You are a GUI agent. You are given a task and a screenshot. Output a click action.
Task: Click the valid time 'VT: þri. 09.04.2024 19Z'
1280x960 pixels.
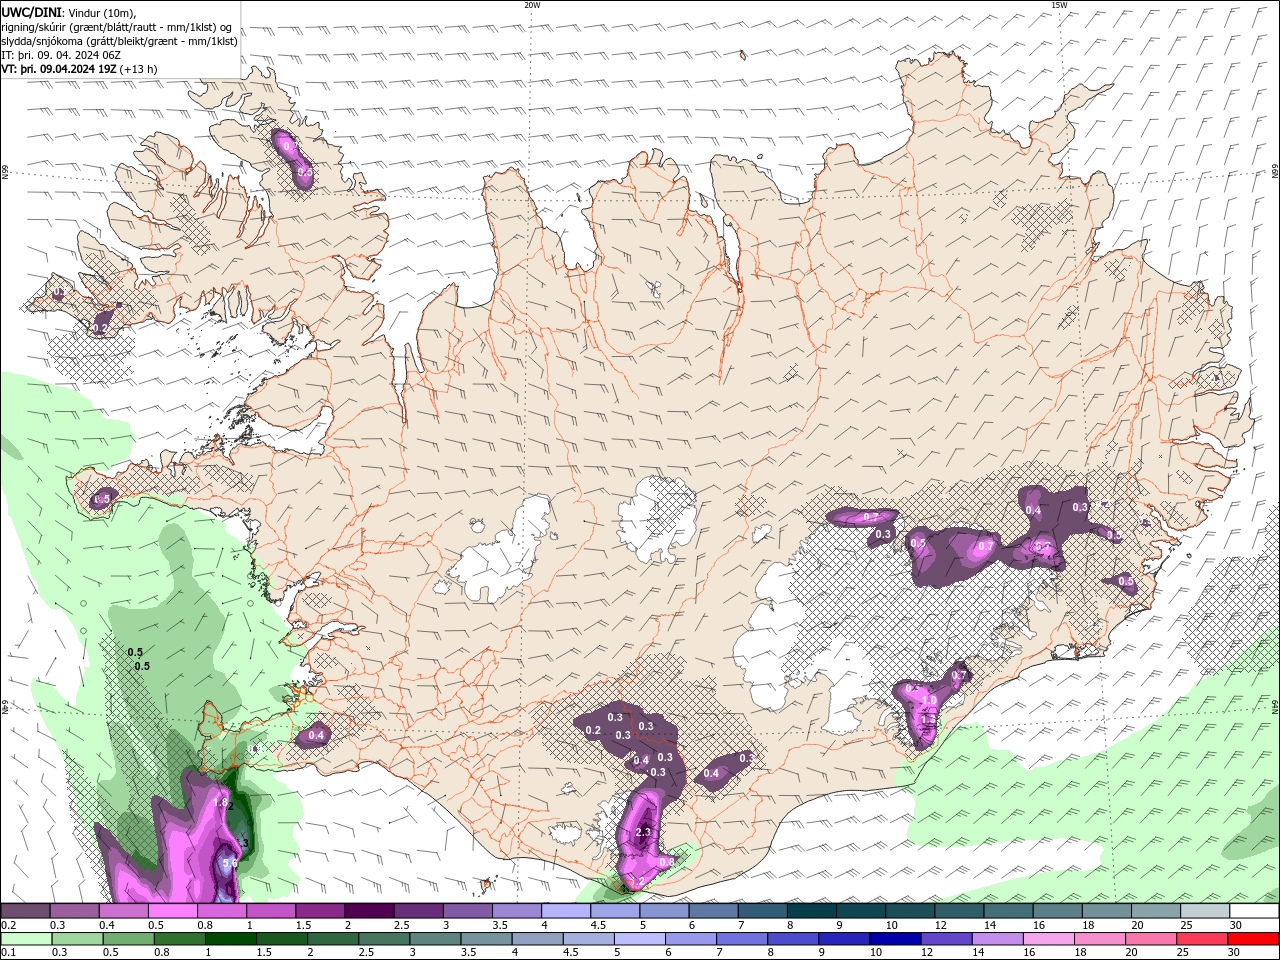[59, 69]
